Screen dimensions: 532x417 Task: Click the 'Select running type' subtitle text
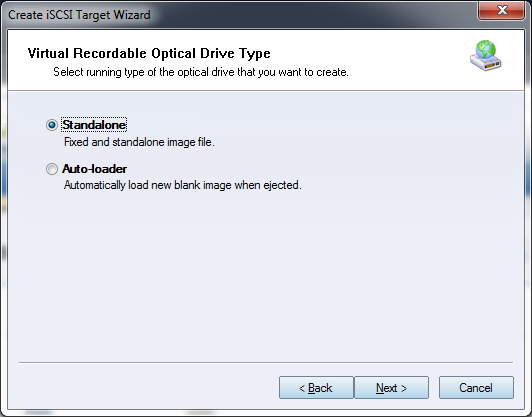[201, 72]
